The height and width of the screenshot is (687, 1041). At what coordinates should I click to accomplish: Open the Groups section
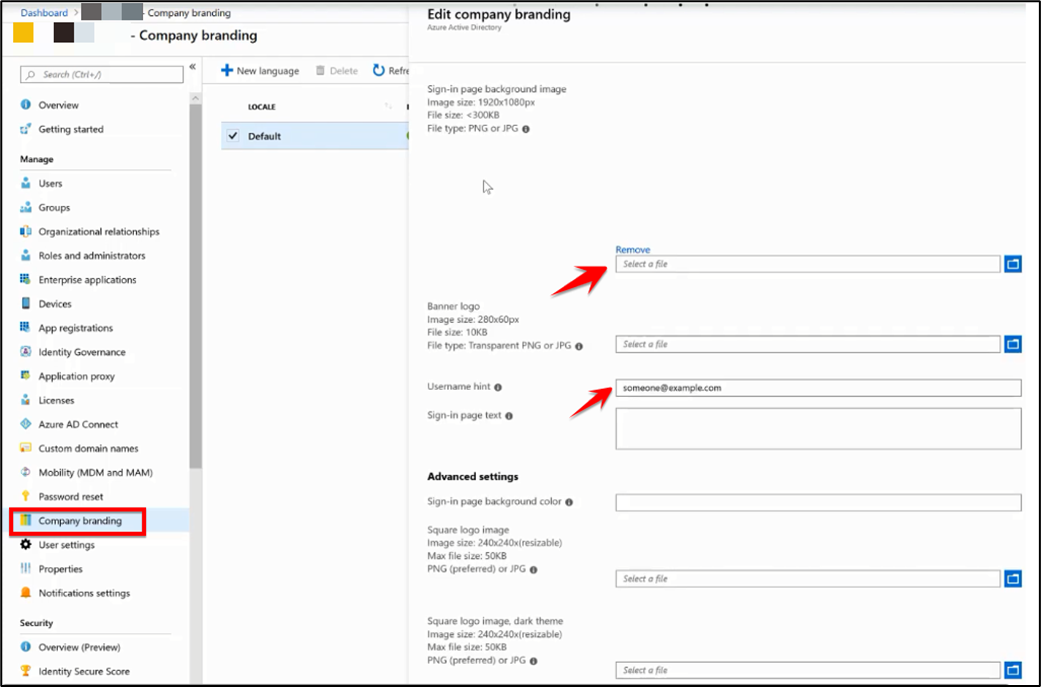tap(51, 207)
